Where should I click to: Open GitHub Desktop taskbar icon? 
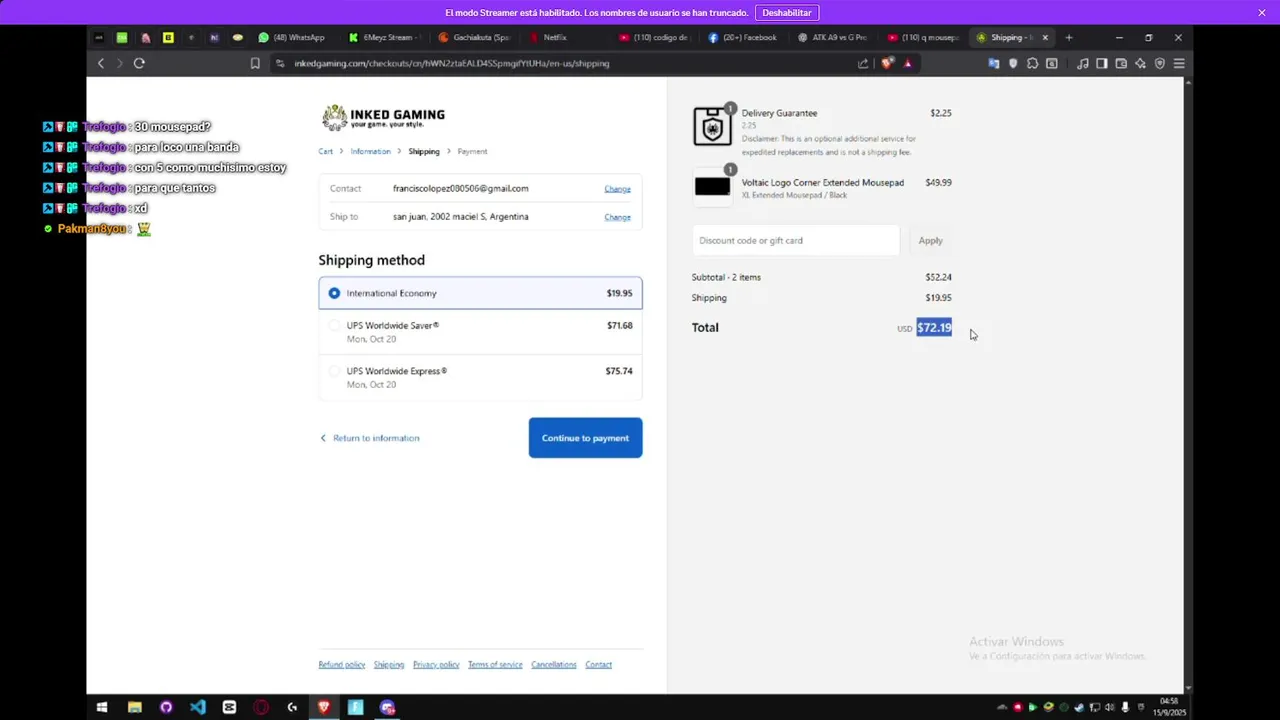tap(166, 707)
